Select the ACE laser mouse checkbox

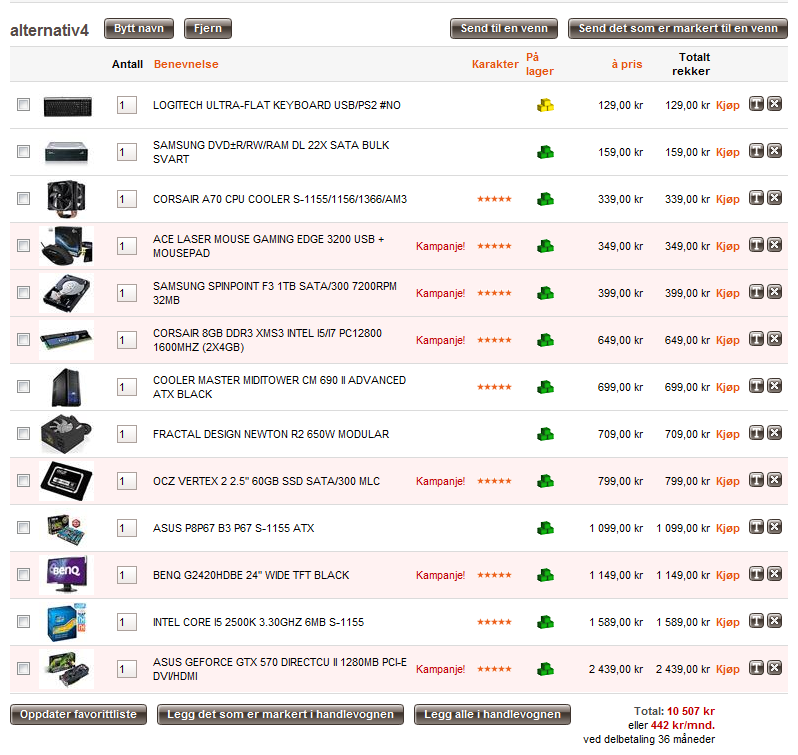coord(23,246)
